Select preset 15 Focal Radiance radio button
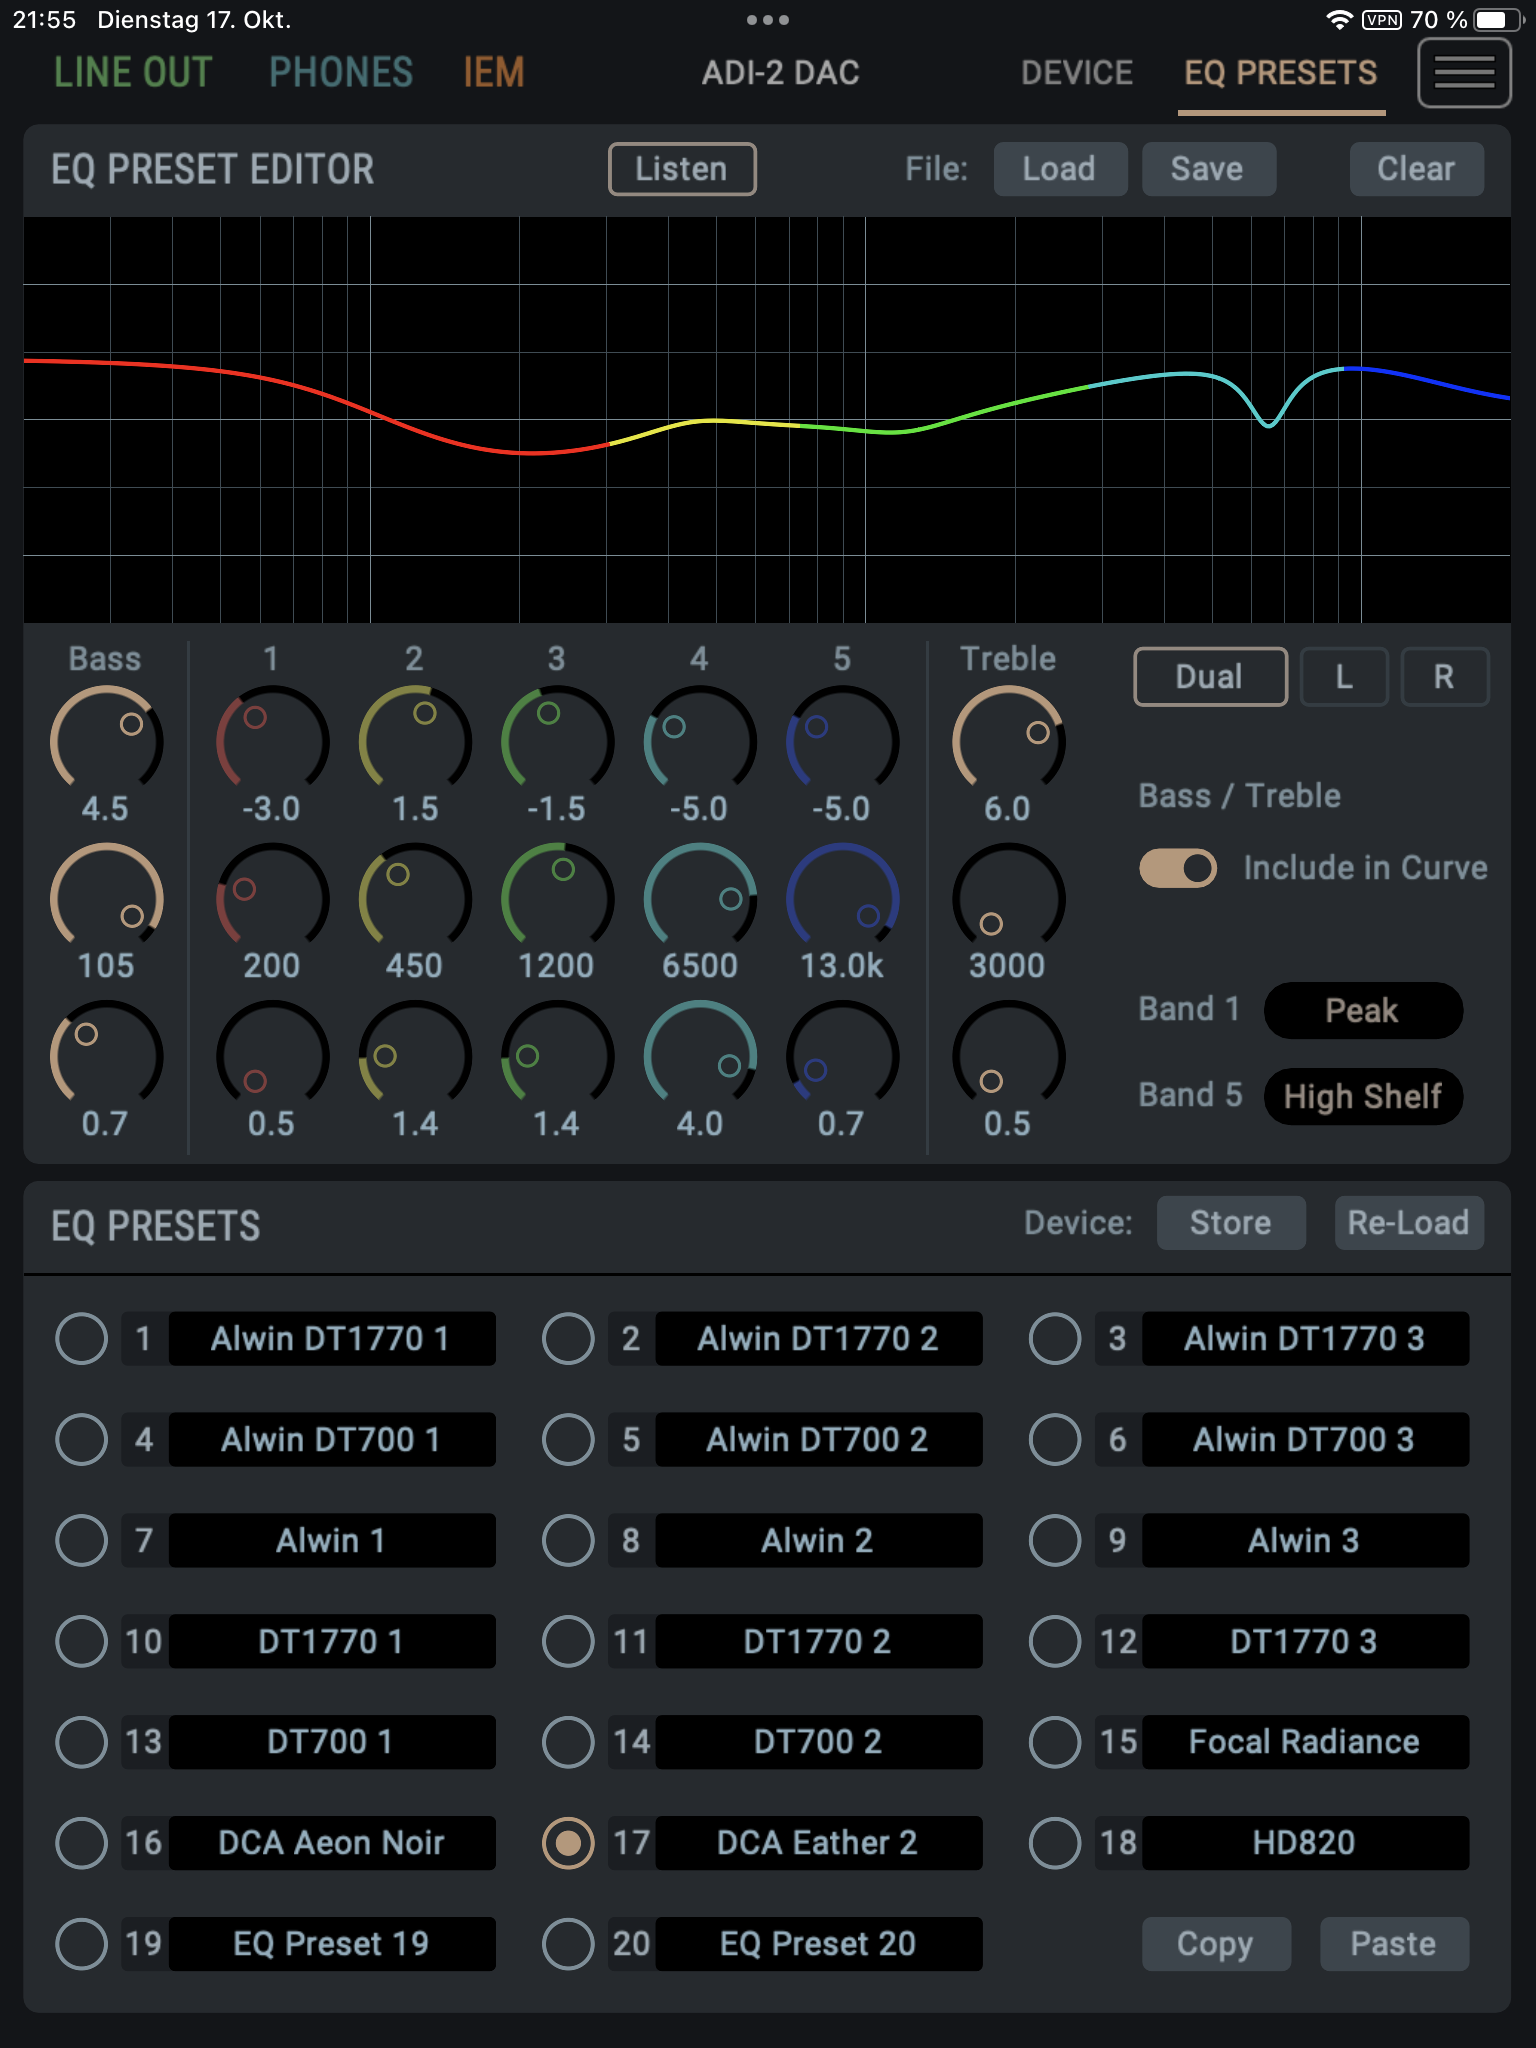Screen dimensions: 1536x2048 (1055, 1742)
